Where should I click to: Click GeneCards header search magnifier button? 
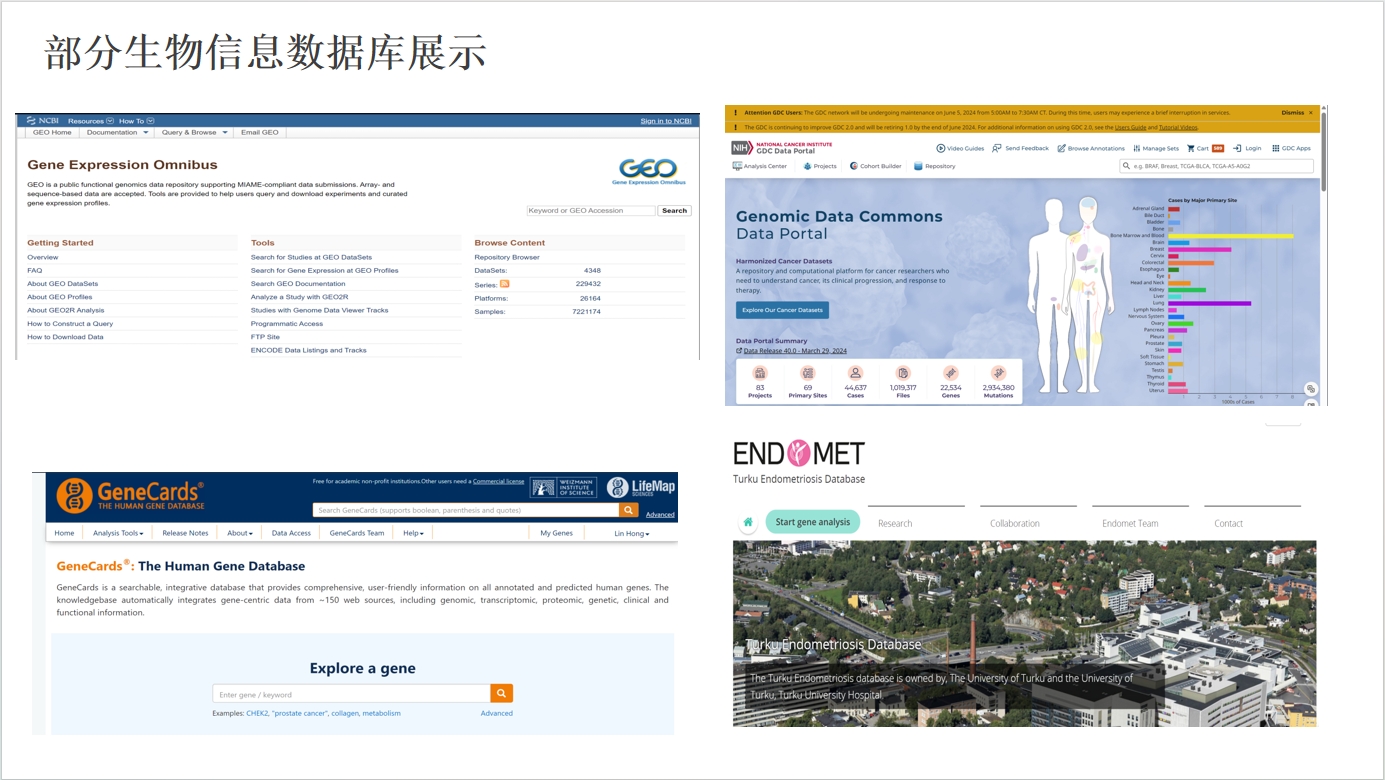pyautogui.click(x=628, y=510)
